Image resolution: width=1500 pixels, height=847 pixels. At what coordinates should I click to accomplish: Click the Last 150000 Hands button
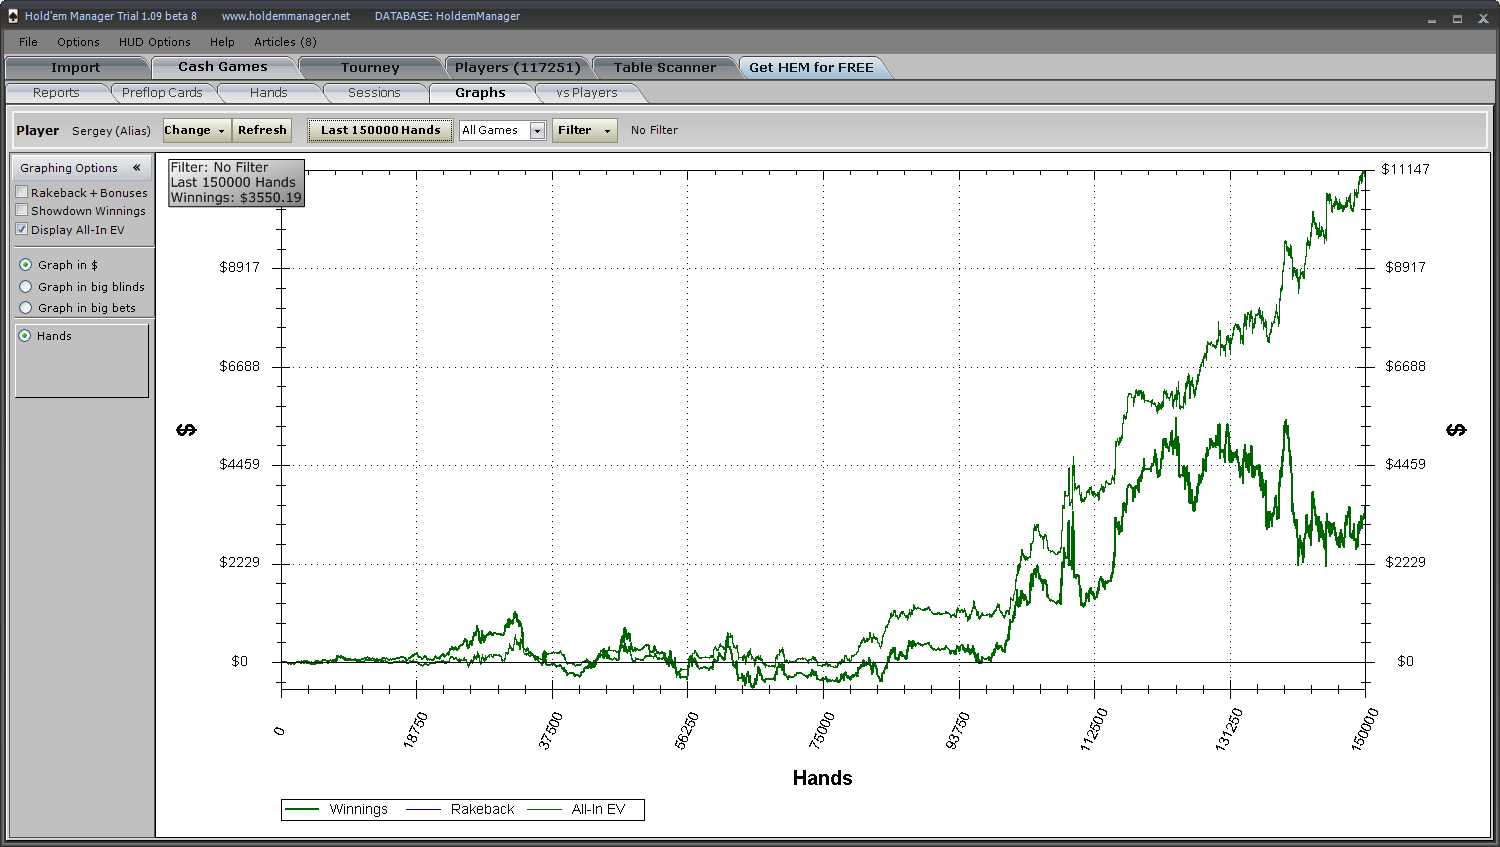[380, 130]
